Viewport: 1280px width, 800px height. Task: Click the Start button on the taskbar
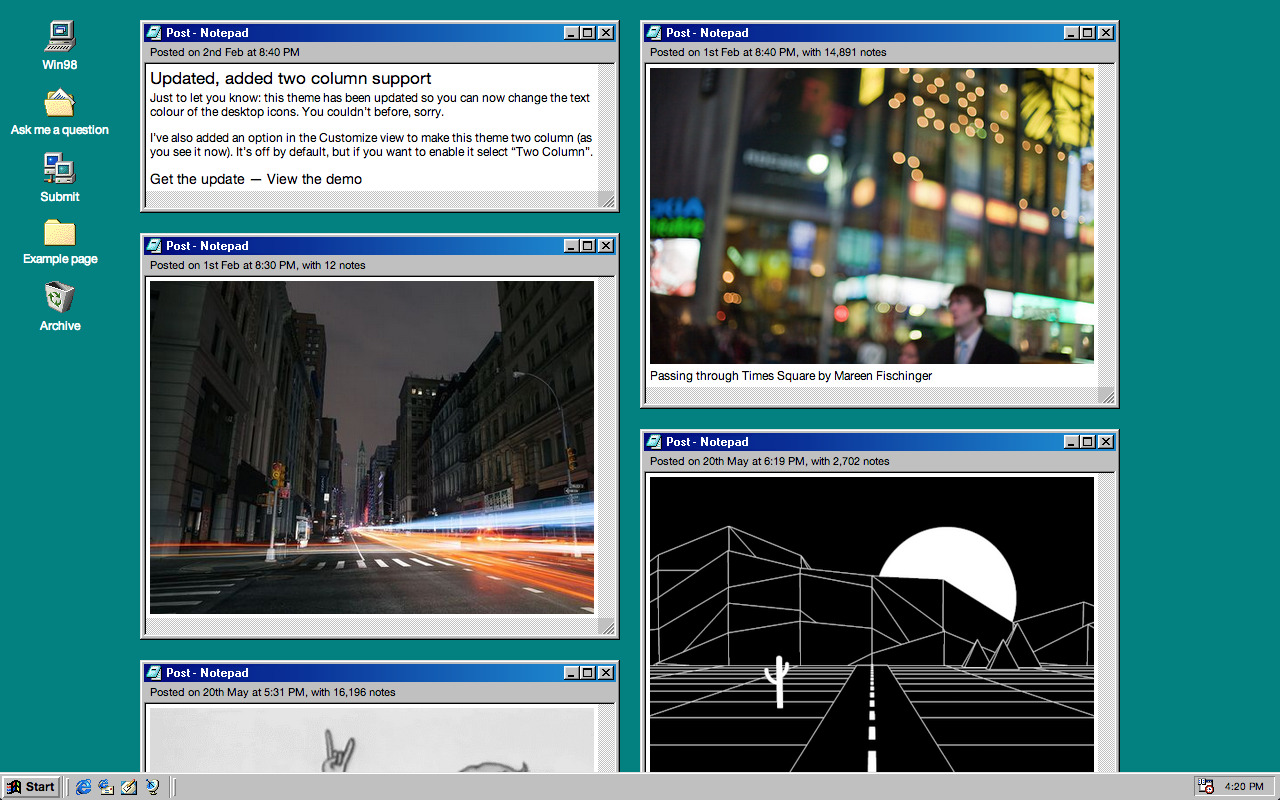click(x=31, y=787)
